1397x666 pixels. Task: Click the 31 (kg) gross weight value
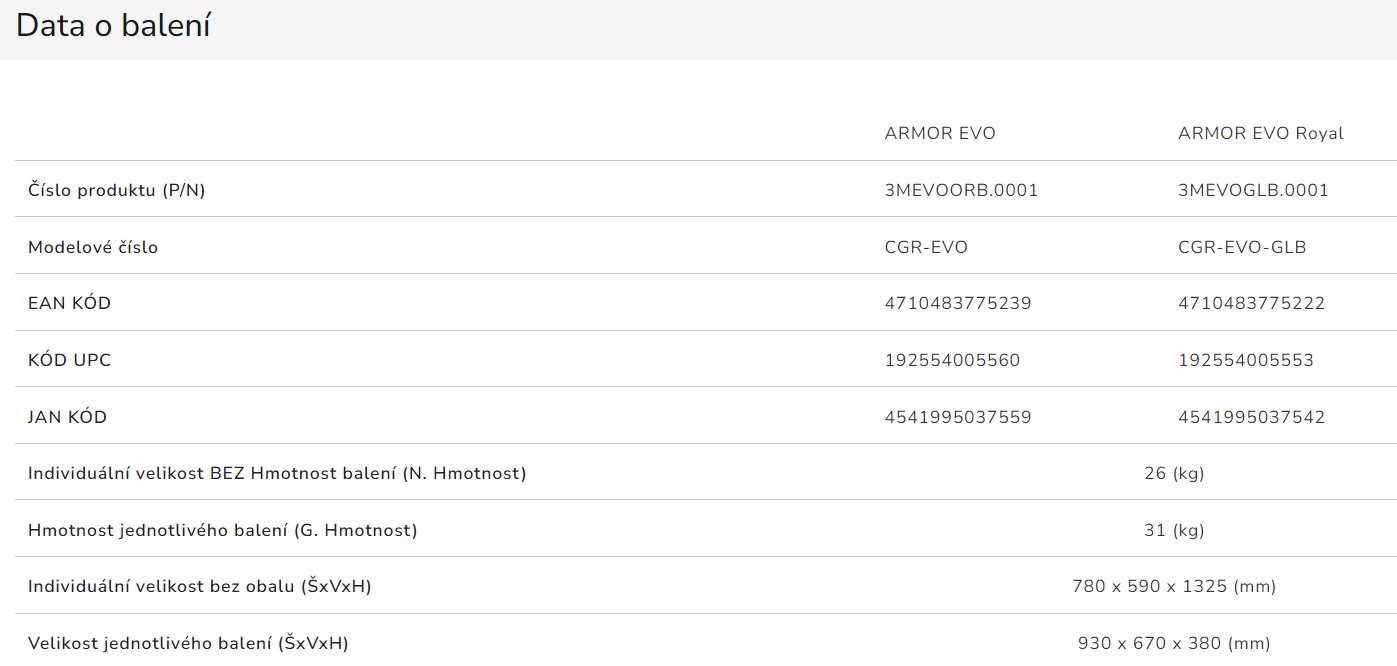(x=1174, y=530)
